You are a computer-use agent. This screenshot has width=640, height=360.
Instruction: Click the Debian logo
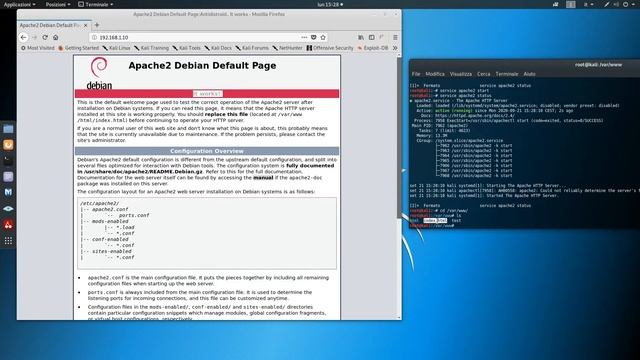[99, 73]
